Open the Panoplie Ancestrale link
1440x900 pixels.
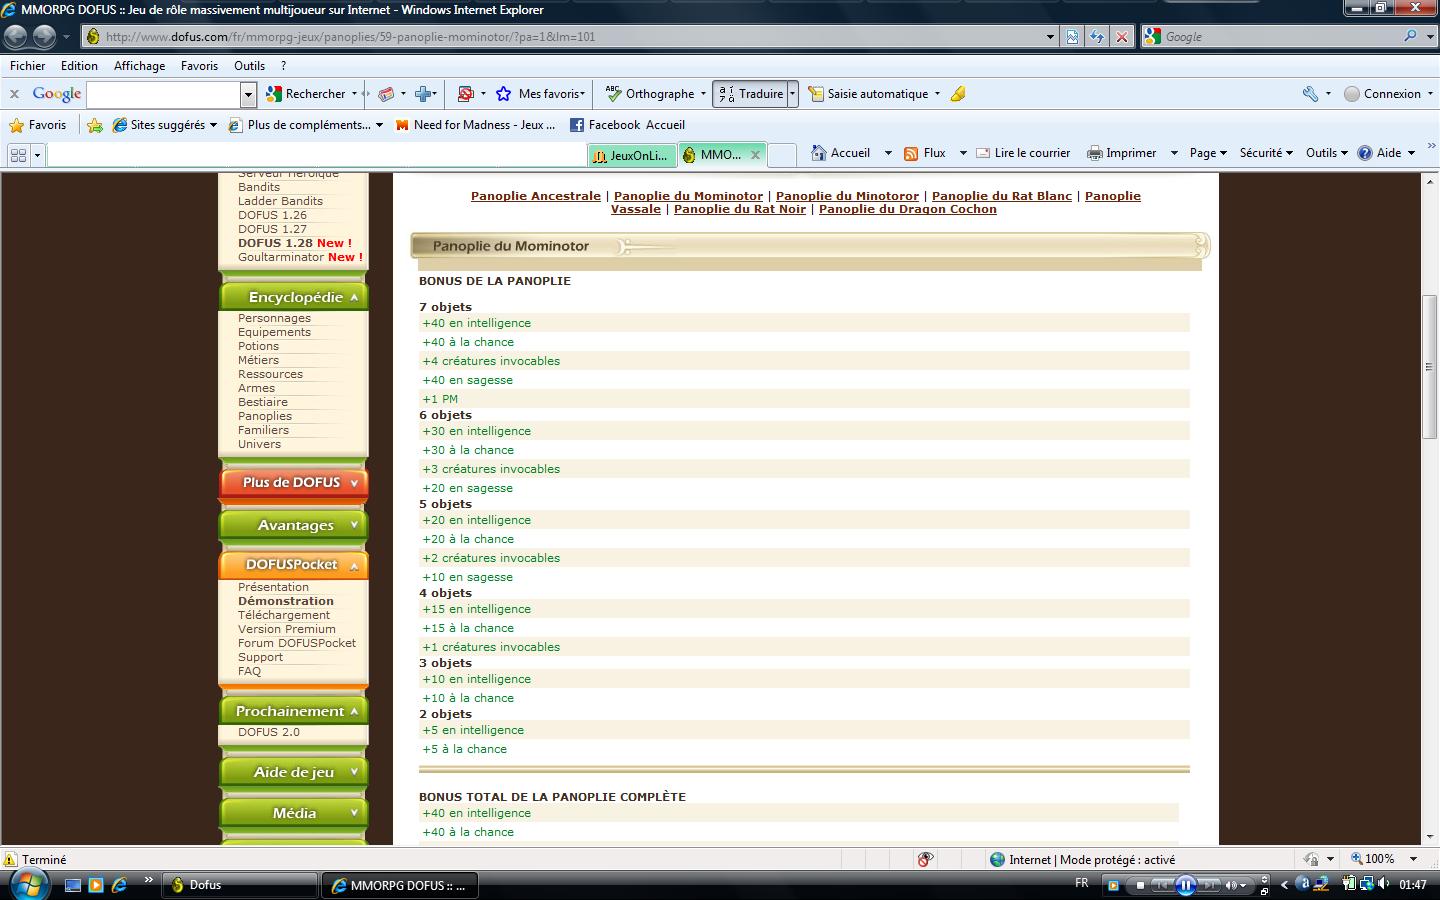point(536,196)
